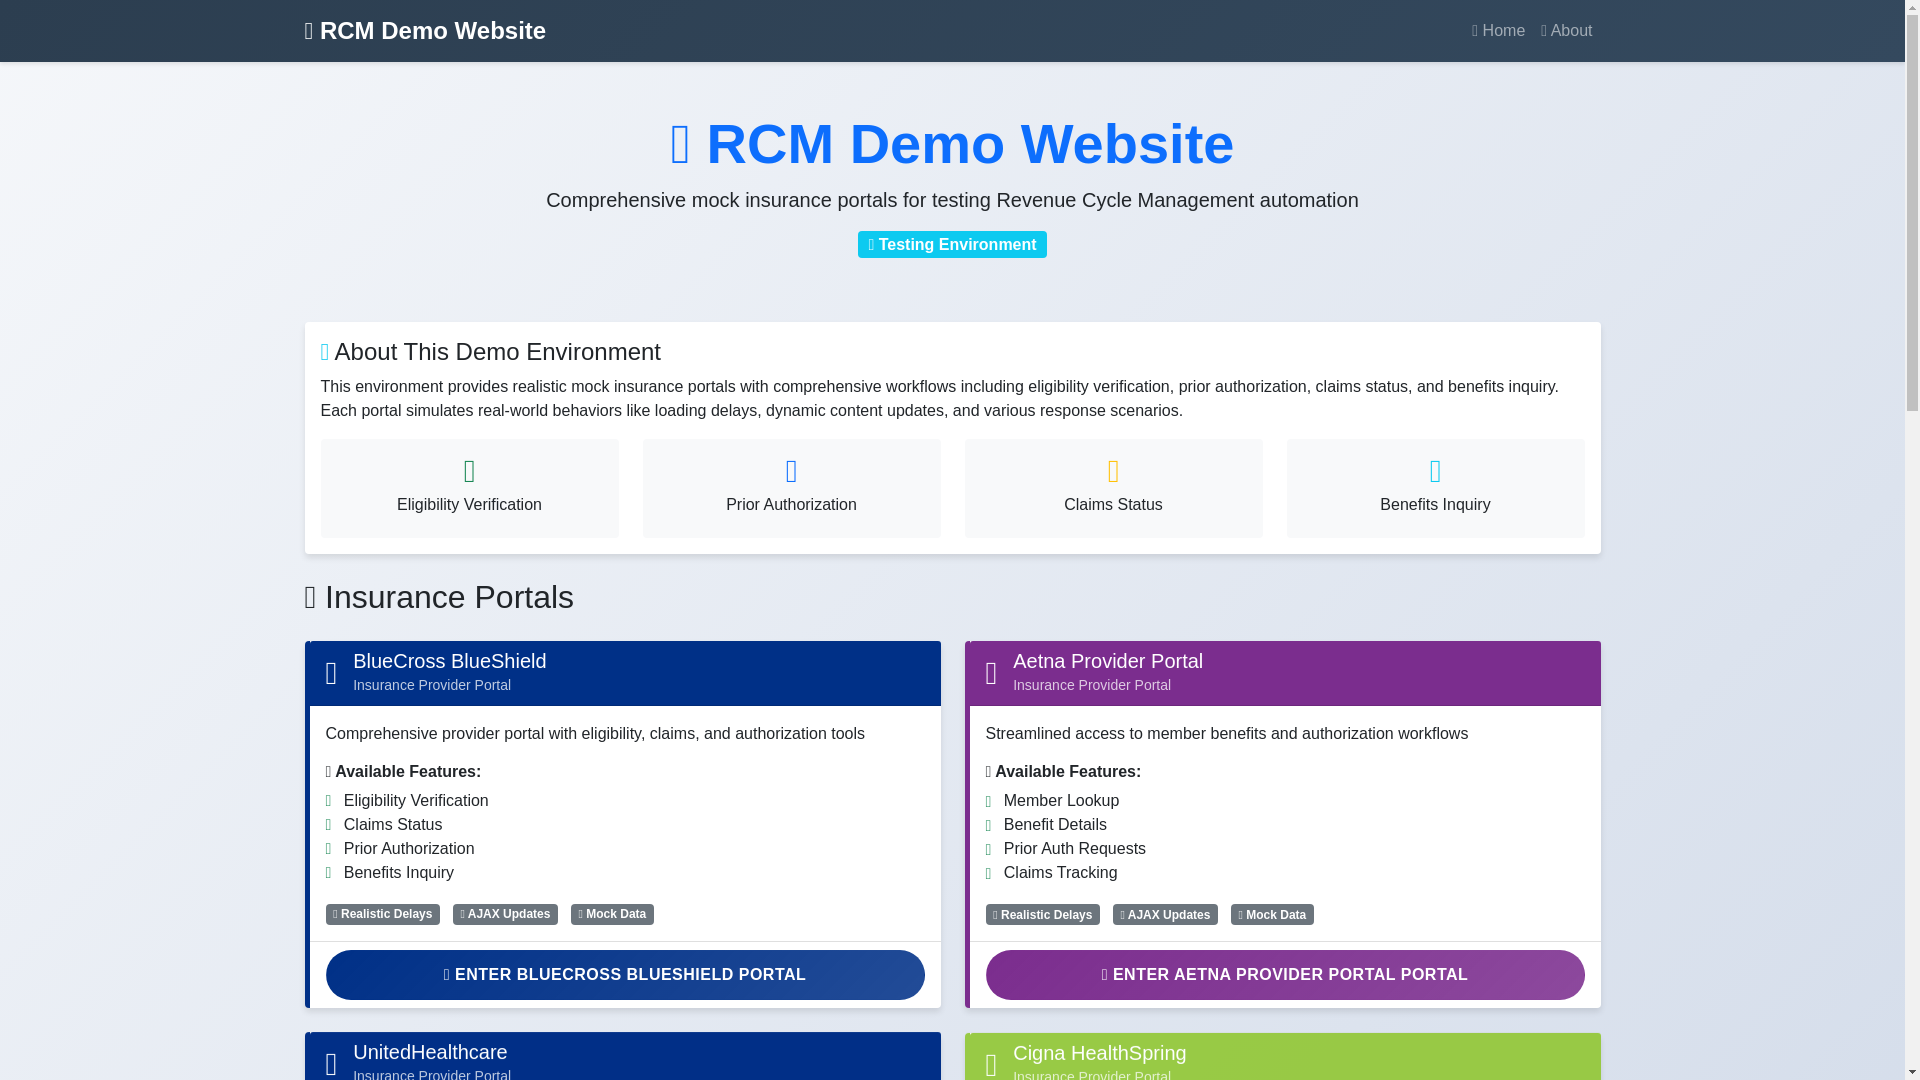The image size is (1920, 1080).
Task: Click the checkmark icon beside Claims Tracking
Action: point(989,874)
